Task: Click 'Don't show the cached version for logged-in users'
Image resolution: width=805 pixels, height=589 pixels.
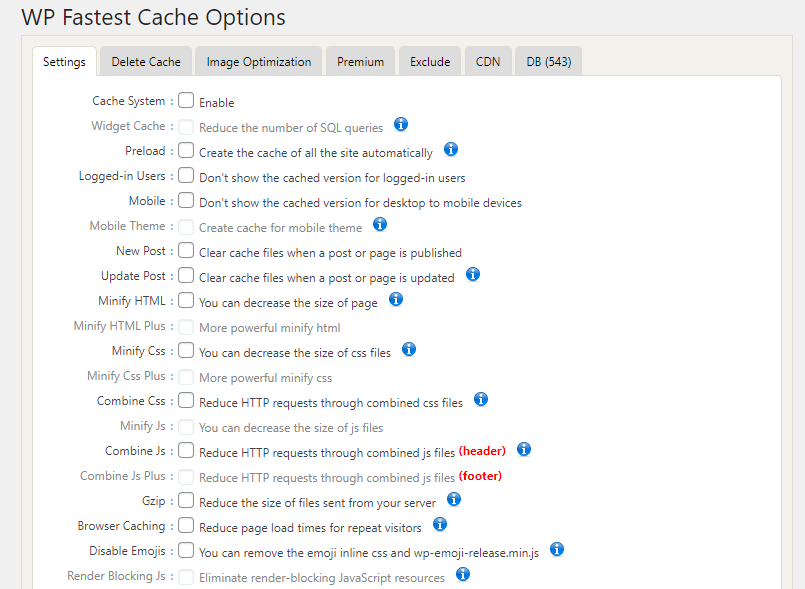Action: pyautogui.click(x=332, y=178)
